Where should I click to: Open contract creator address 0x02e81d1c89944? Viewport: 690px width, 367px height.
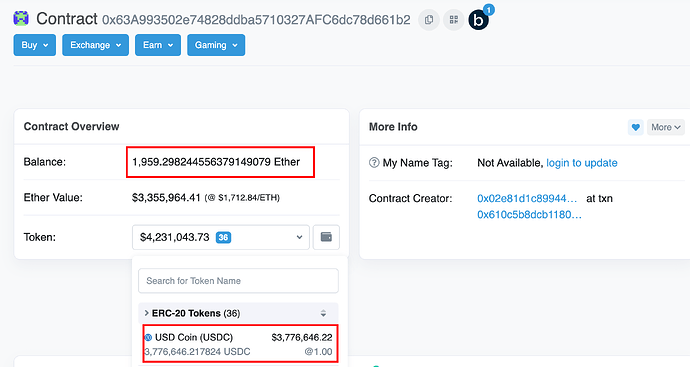pyautogui.click(x=527, y=198)
